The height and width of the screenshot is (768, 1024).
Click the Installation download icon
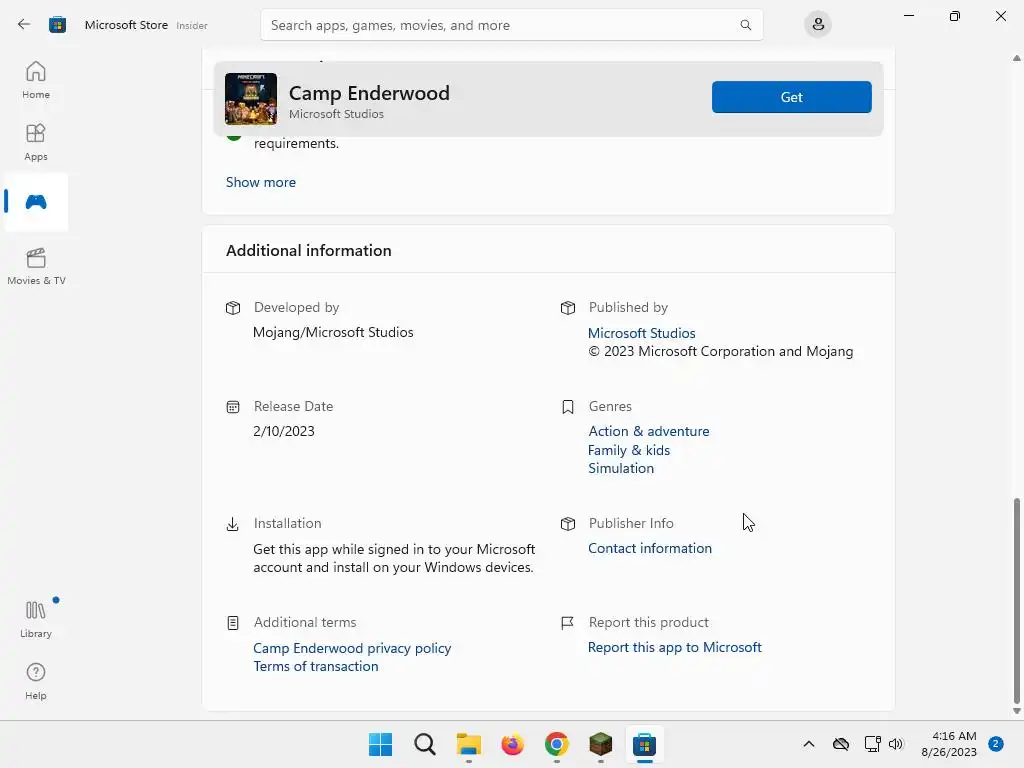(x=232, y=524)
